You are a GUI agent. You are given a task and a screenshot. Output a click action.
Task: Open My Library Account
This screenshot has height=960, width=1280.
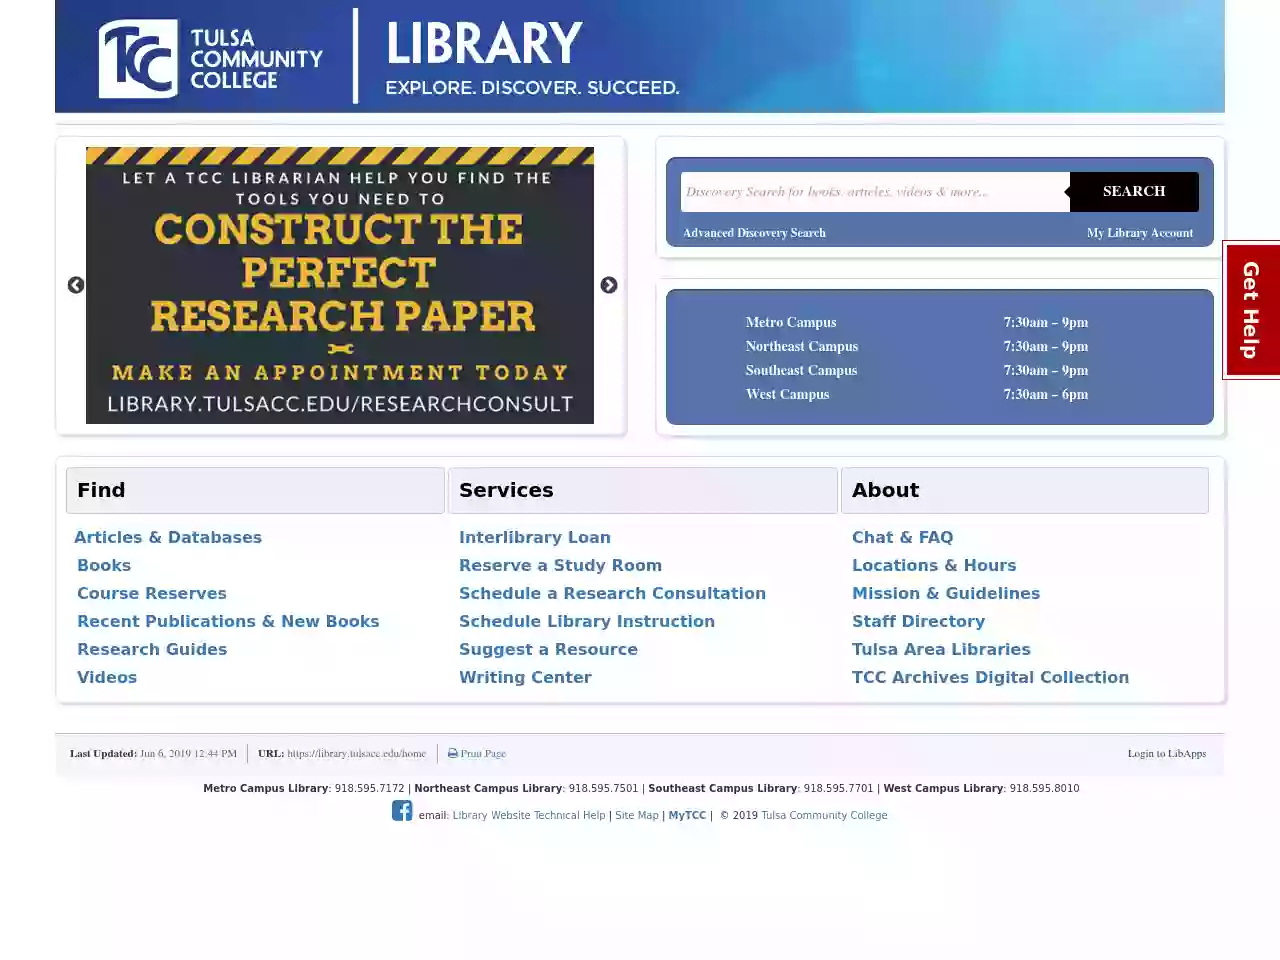coord(1140,233)
